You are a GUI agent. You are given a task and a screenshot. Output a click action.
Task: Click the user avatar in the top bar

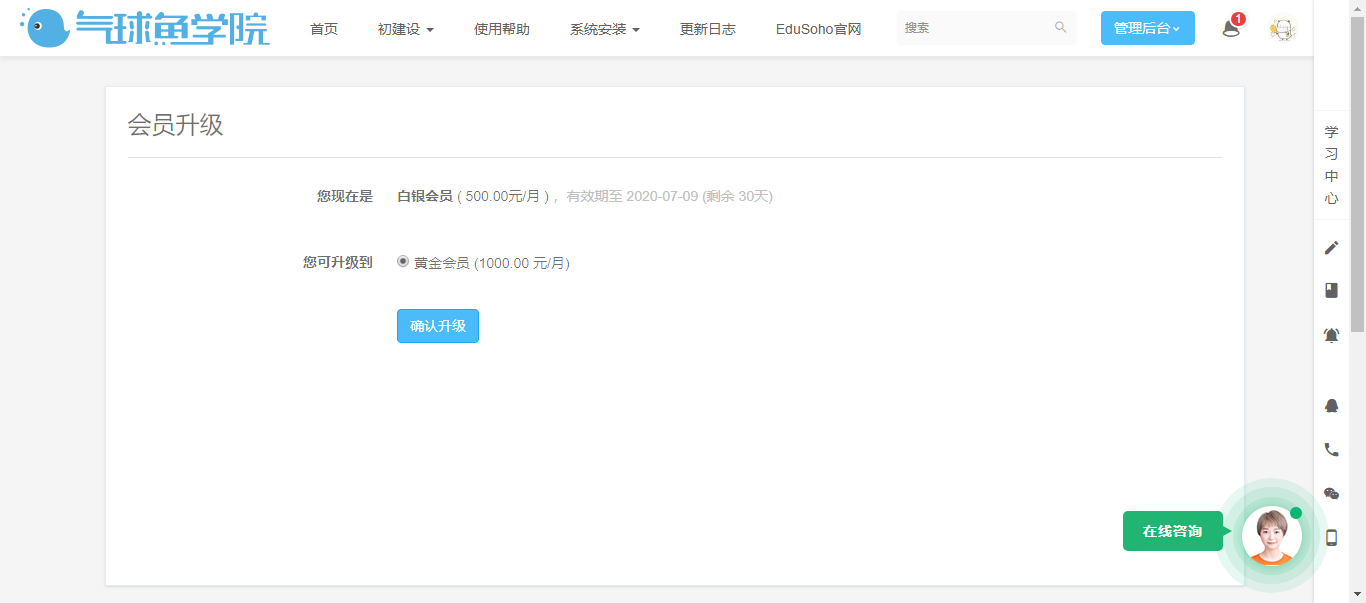pyautogui.click(x=1282, y=29)
